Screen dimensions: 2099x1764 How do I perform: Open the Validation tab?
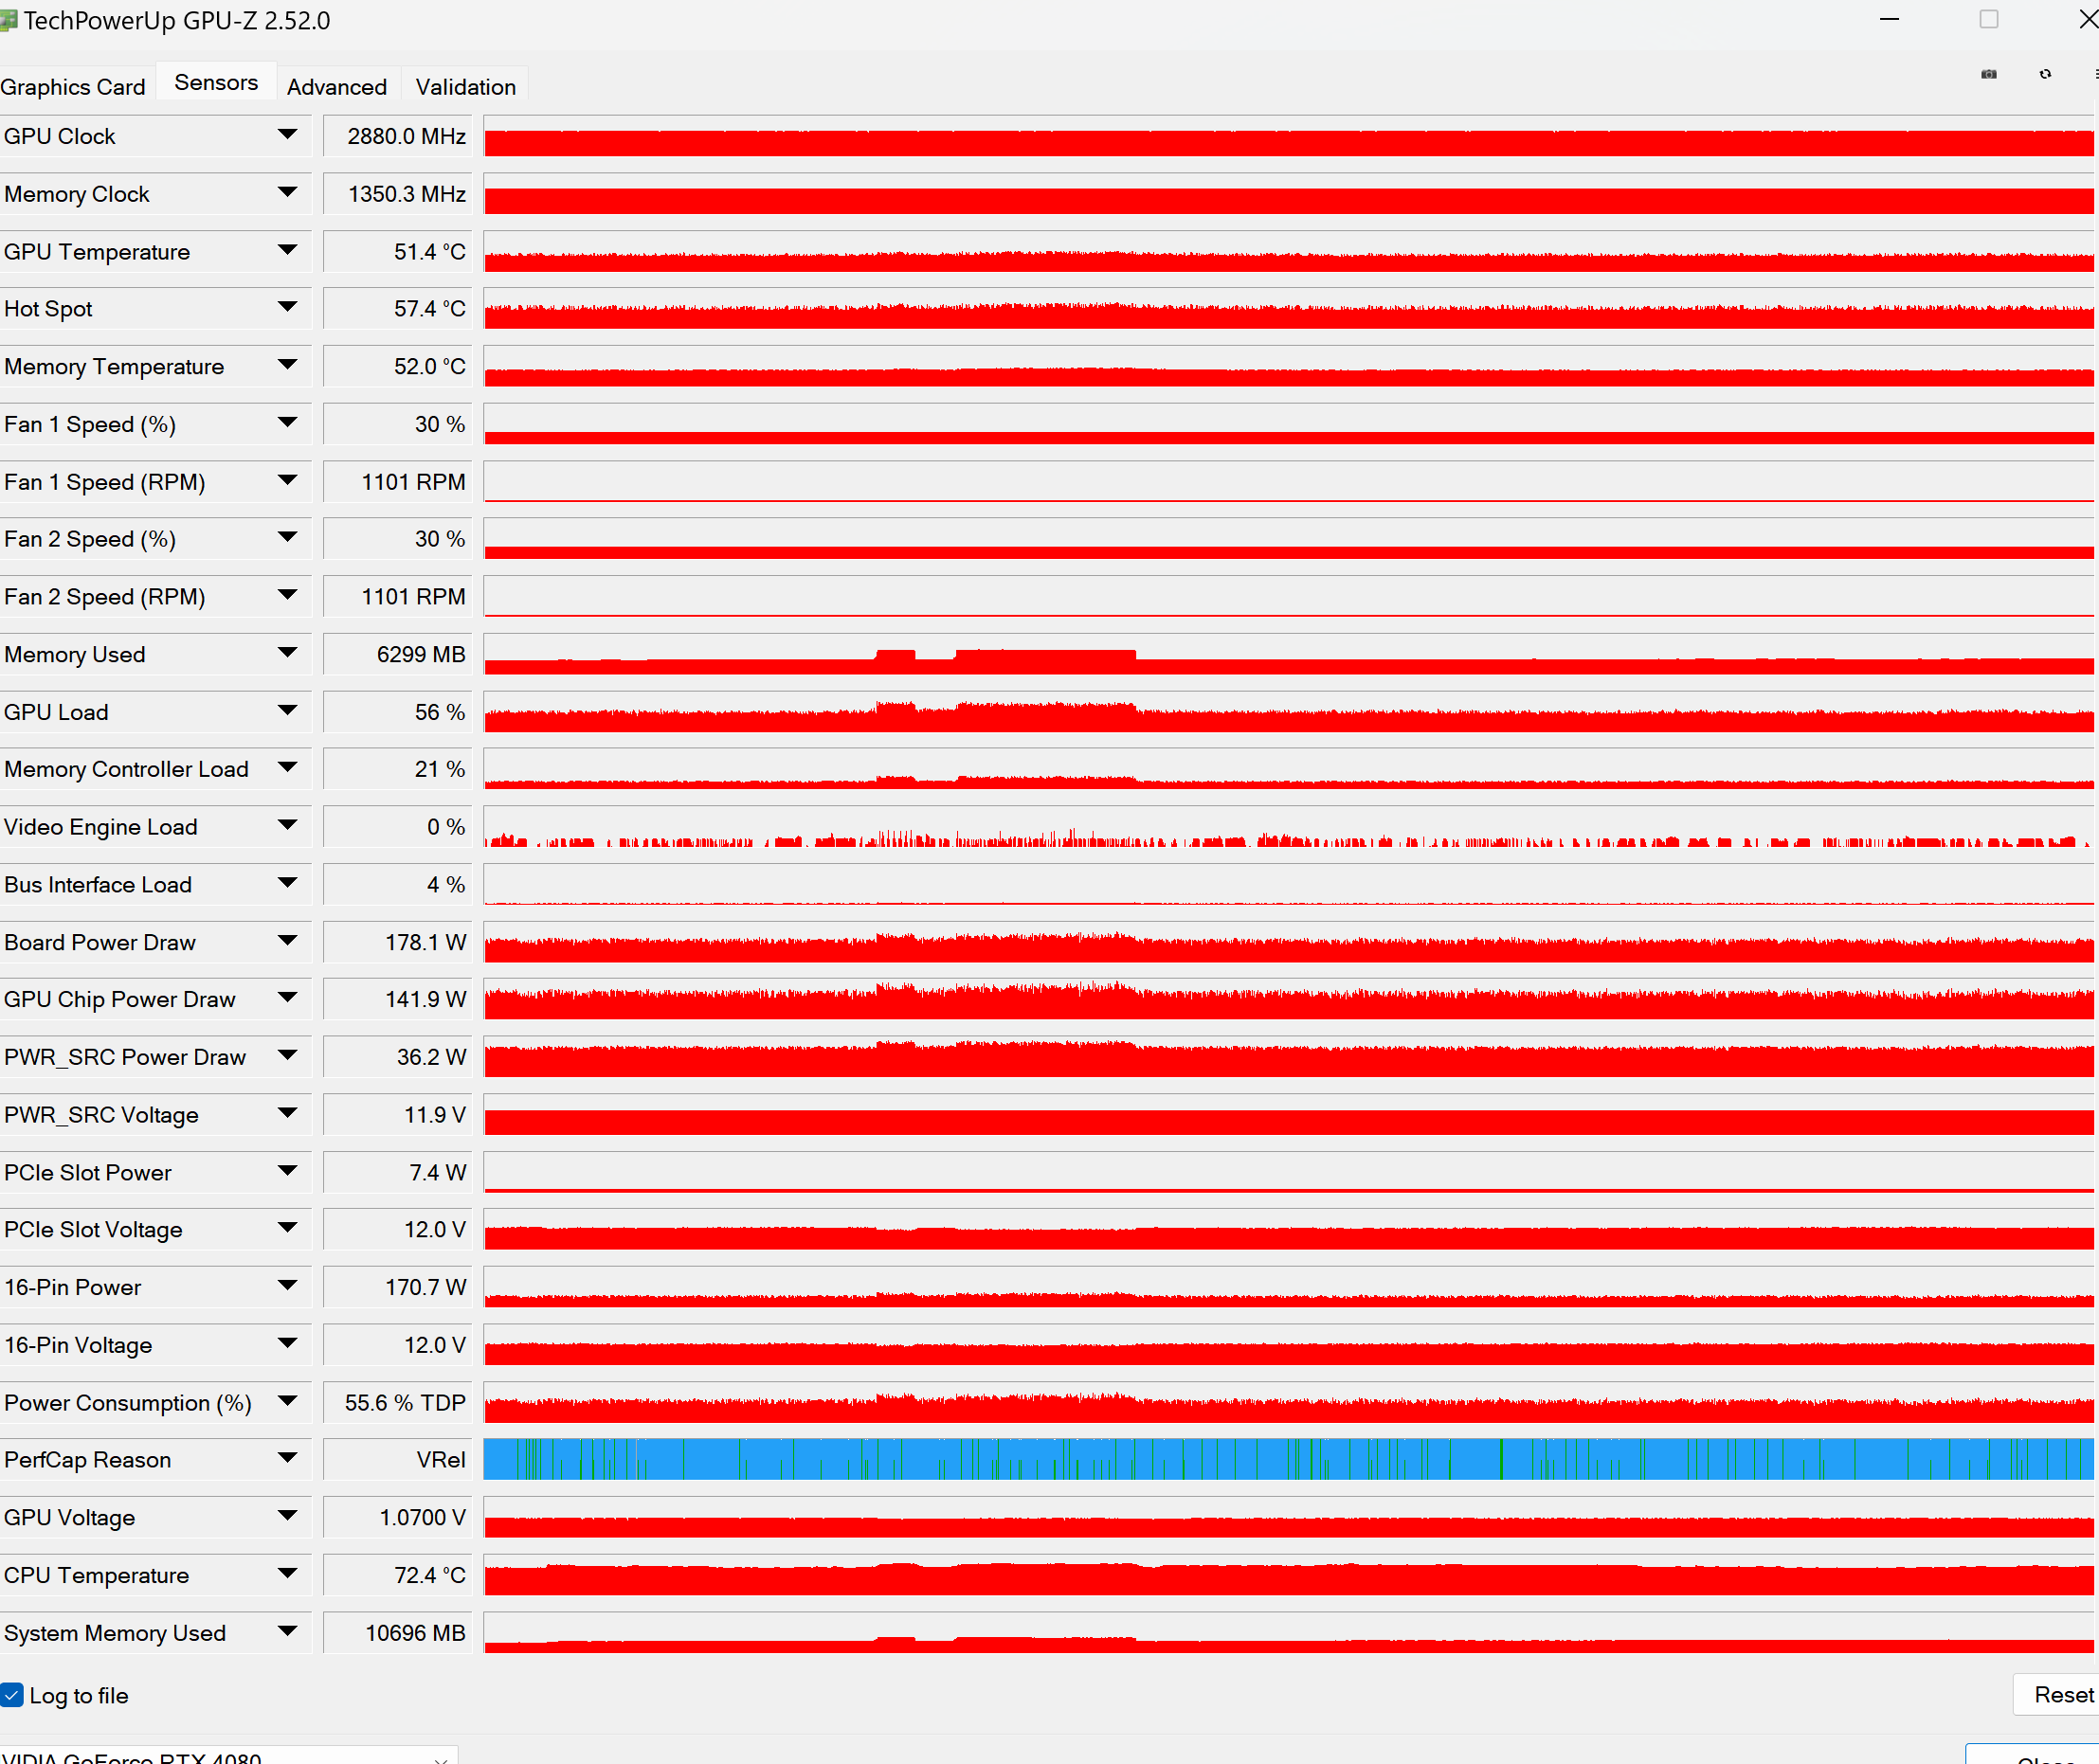tap(465, 87)
